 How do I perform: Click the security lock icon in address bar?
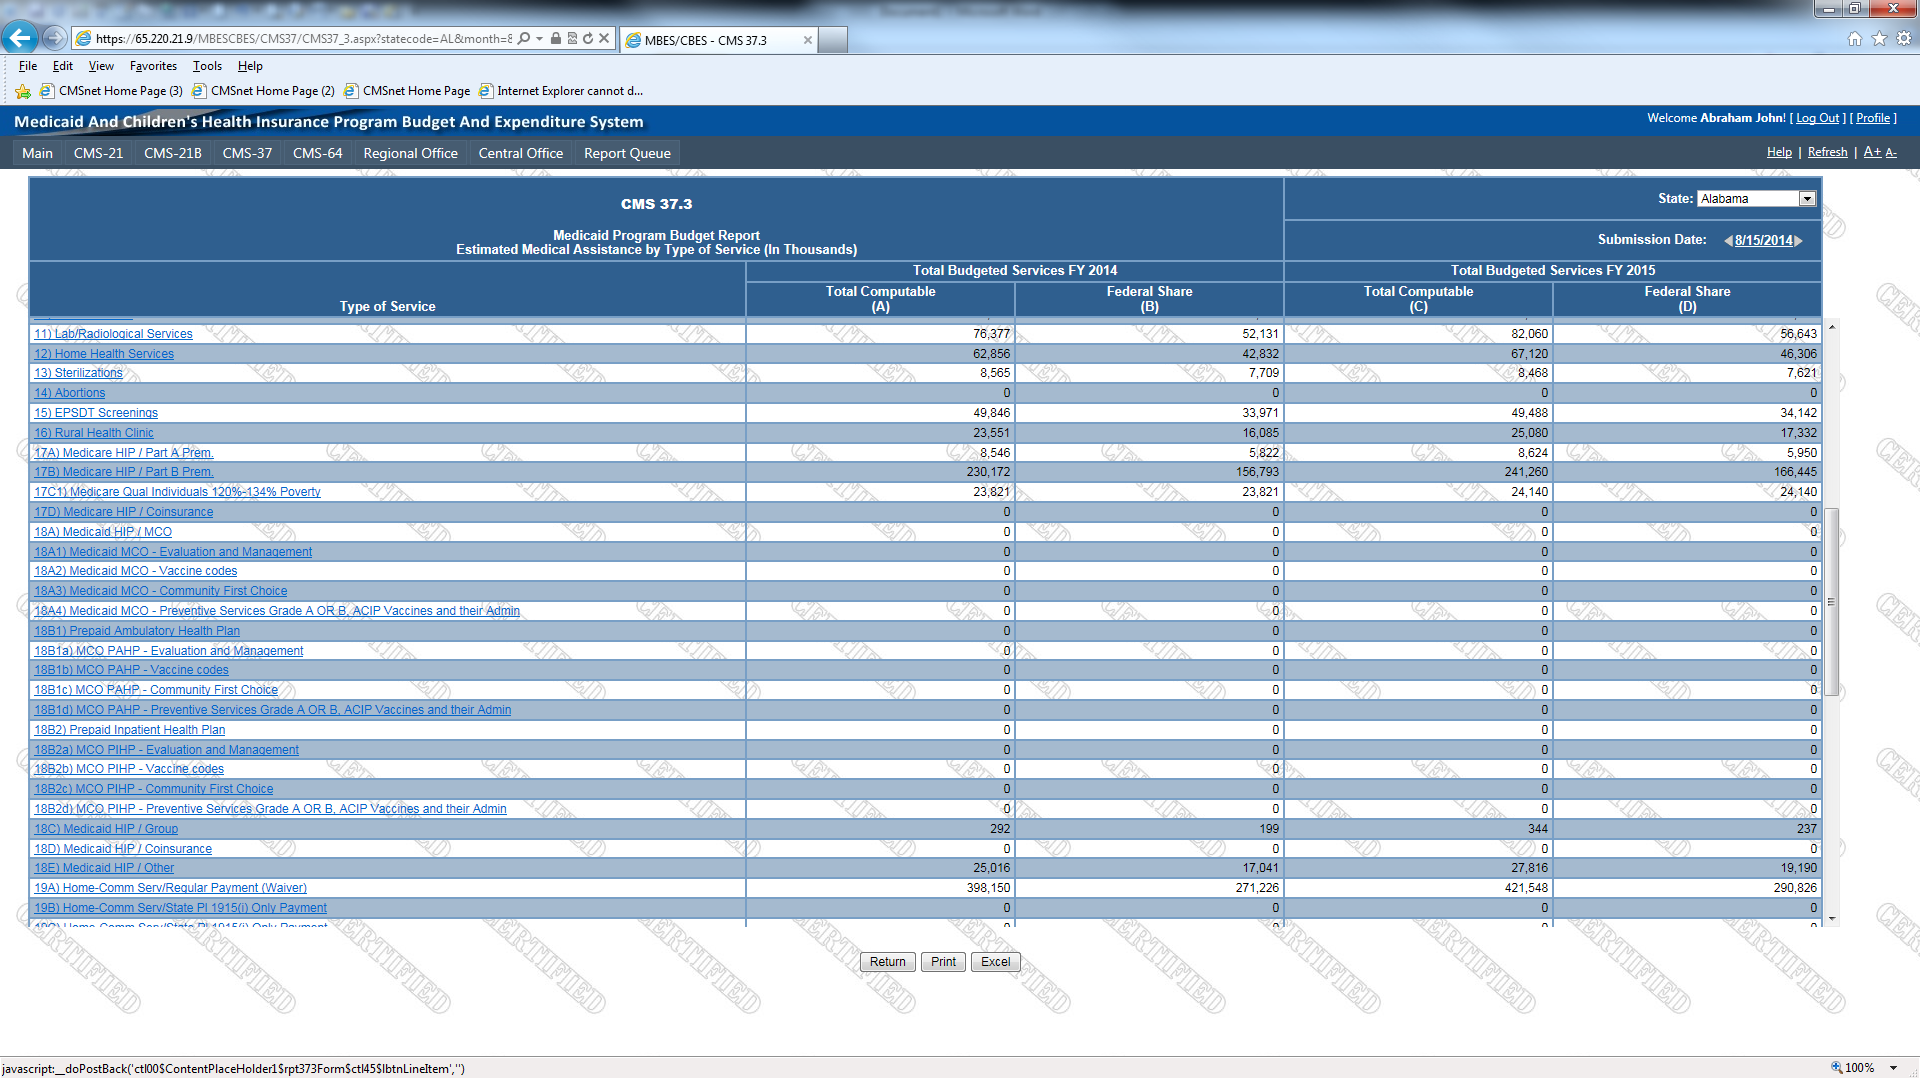[x=556, y=39]
